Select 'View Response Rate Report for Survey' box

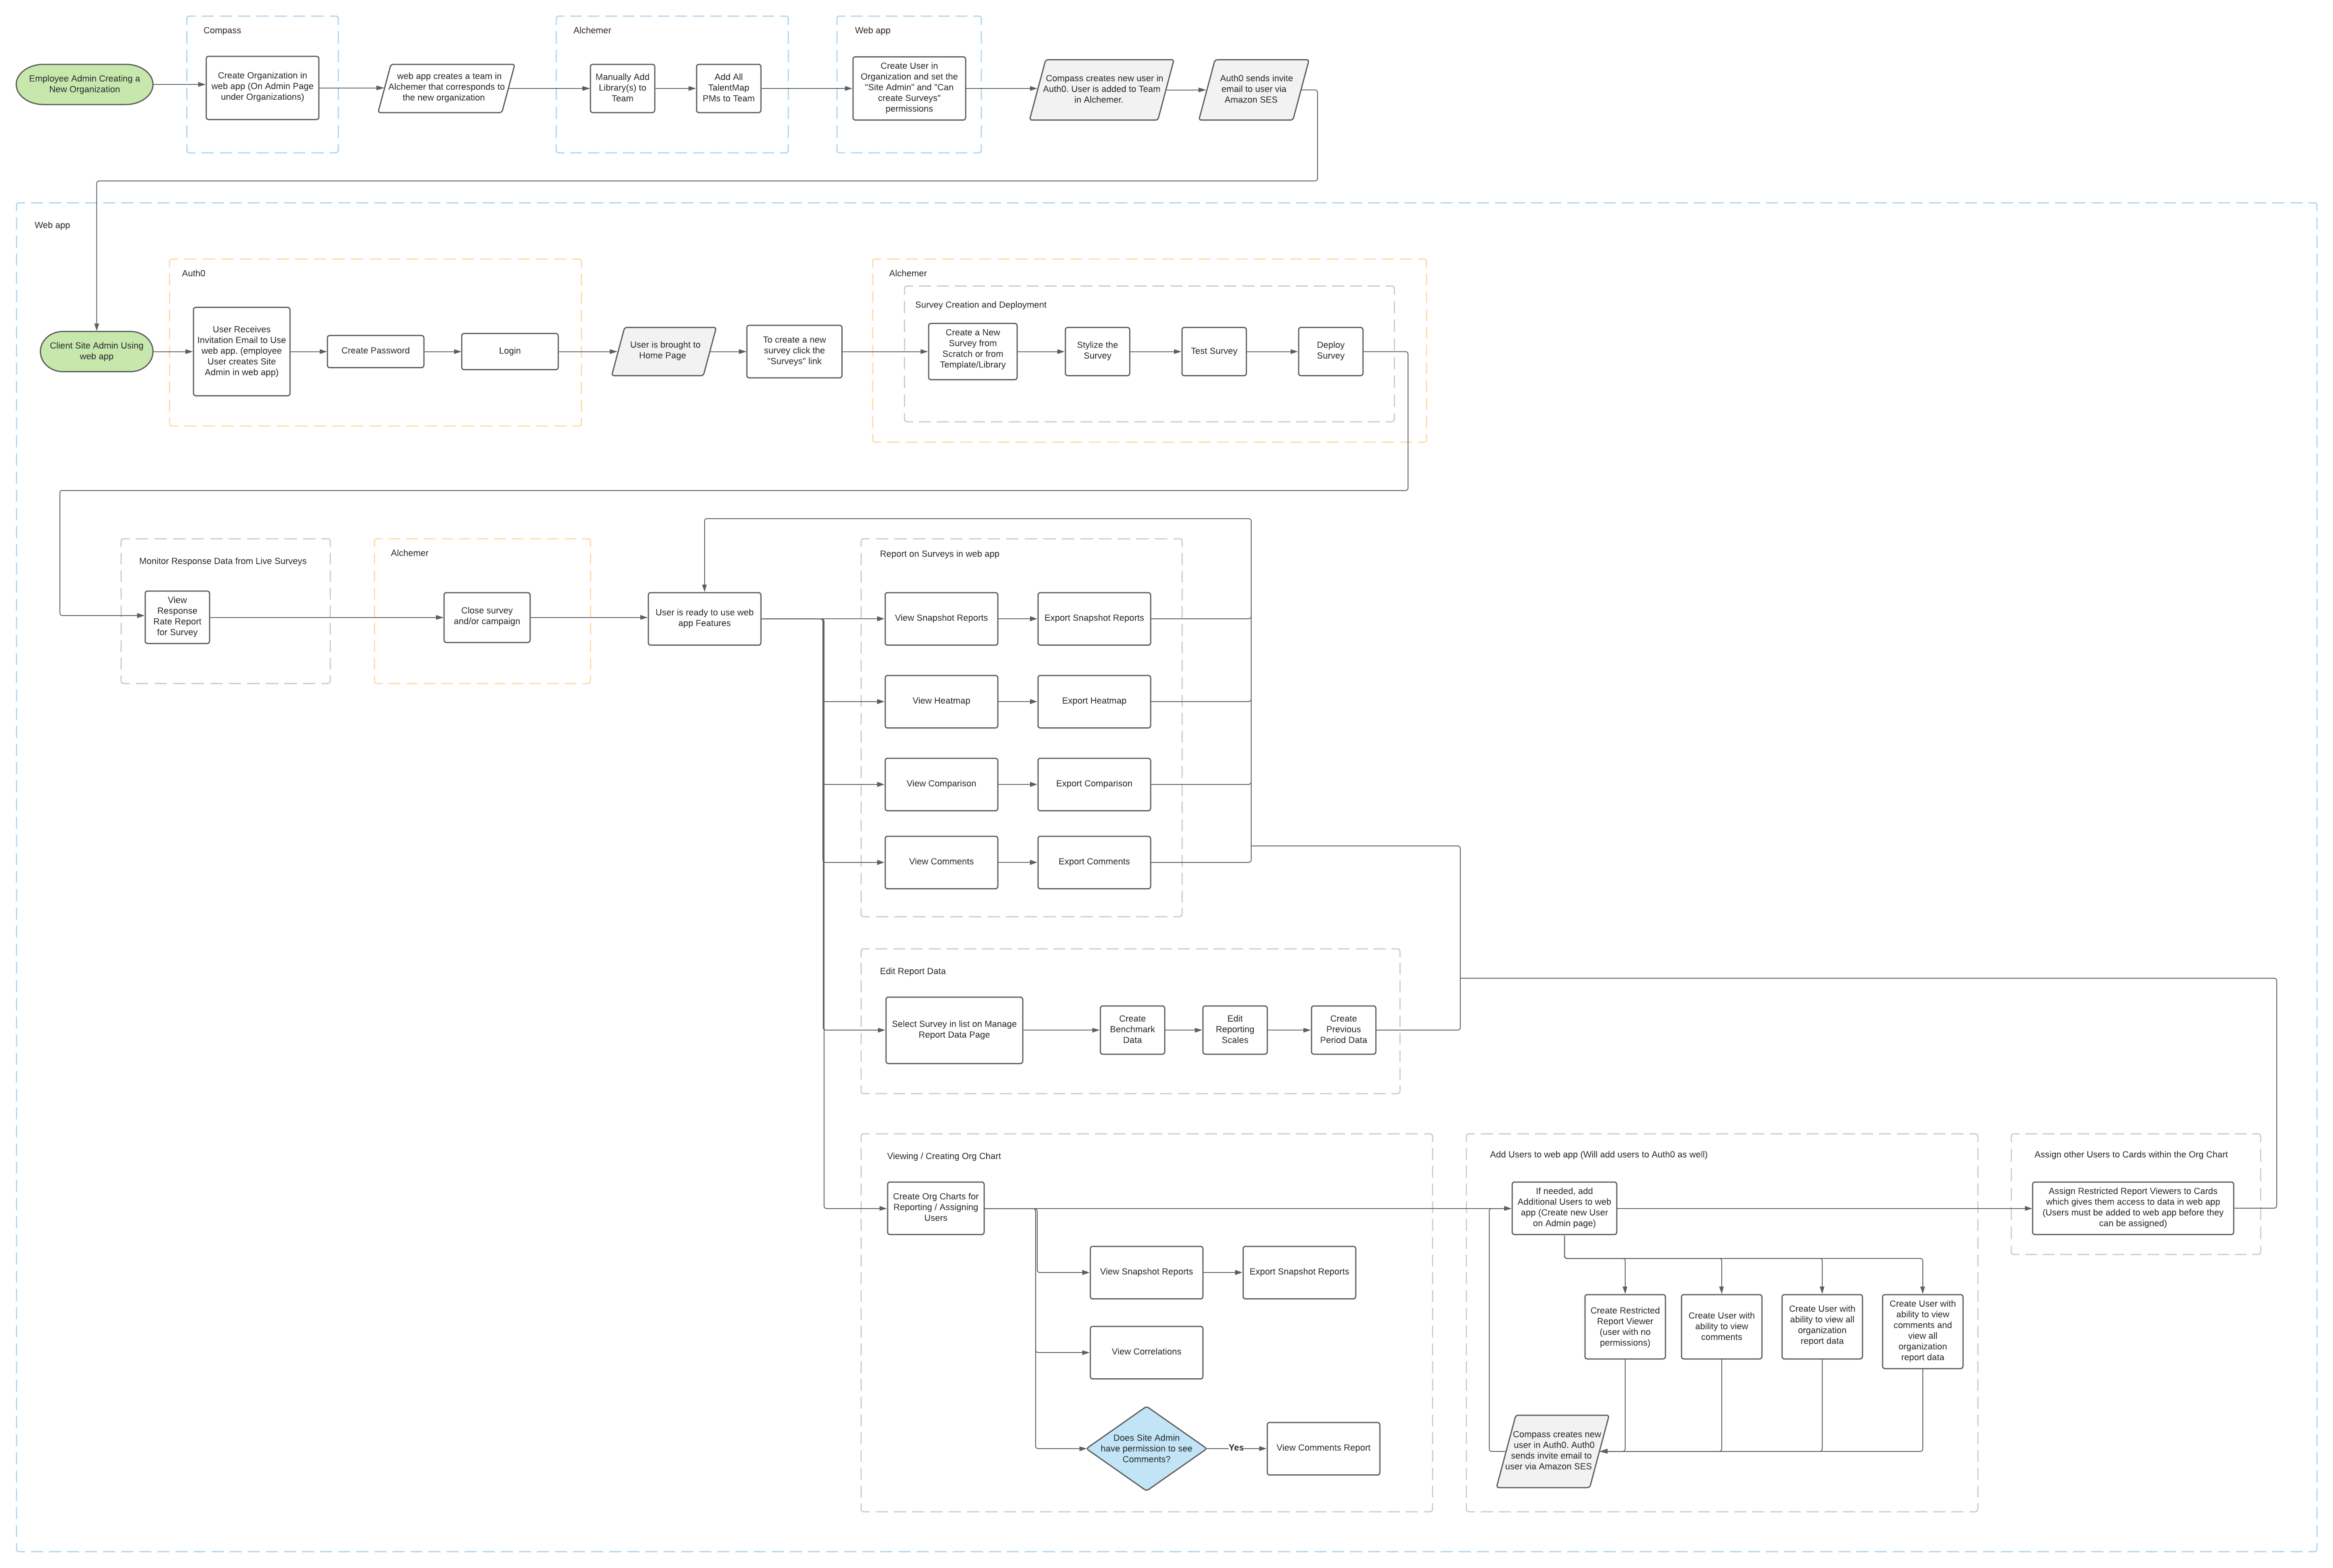coord(177,617)
